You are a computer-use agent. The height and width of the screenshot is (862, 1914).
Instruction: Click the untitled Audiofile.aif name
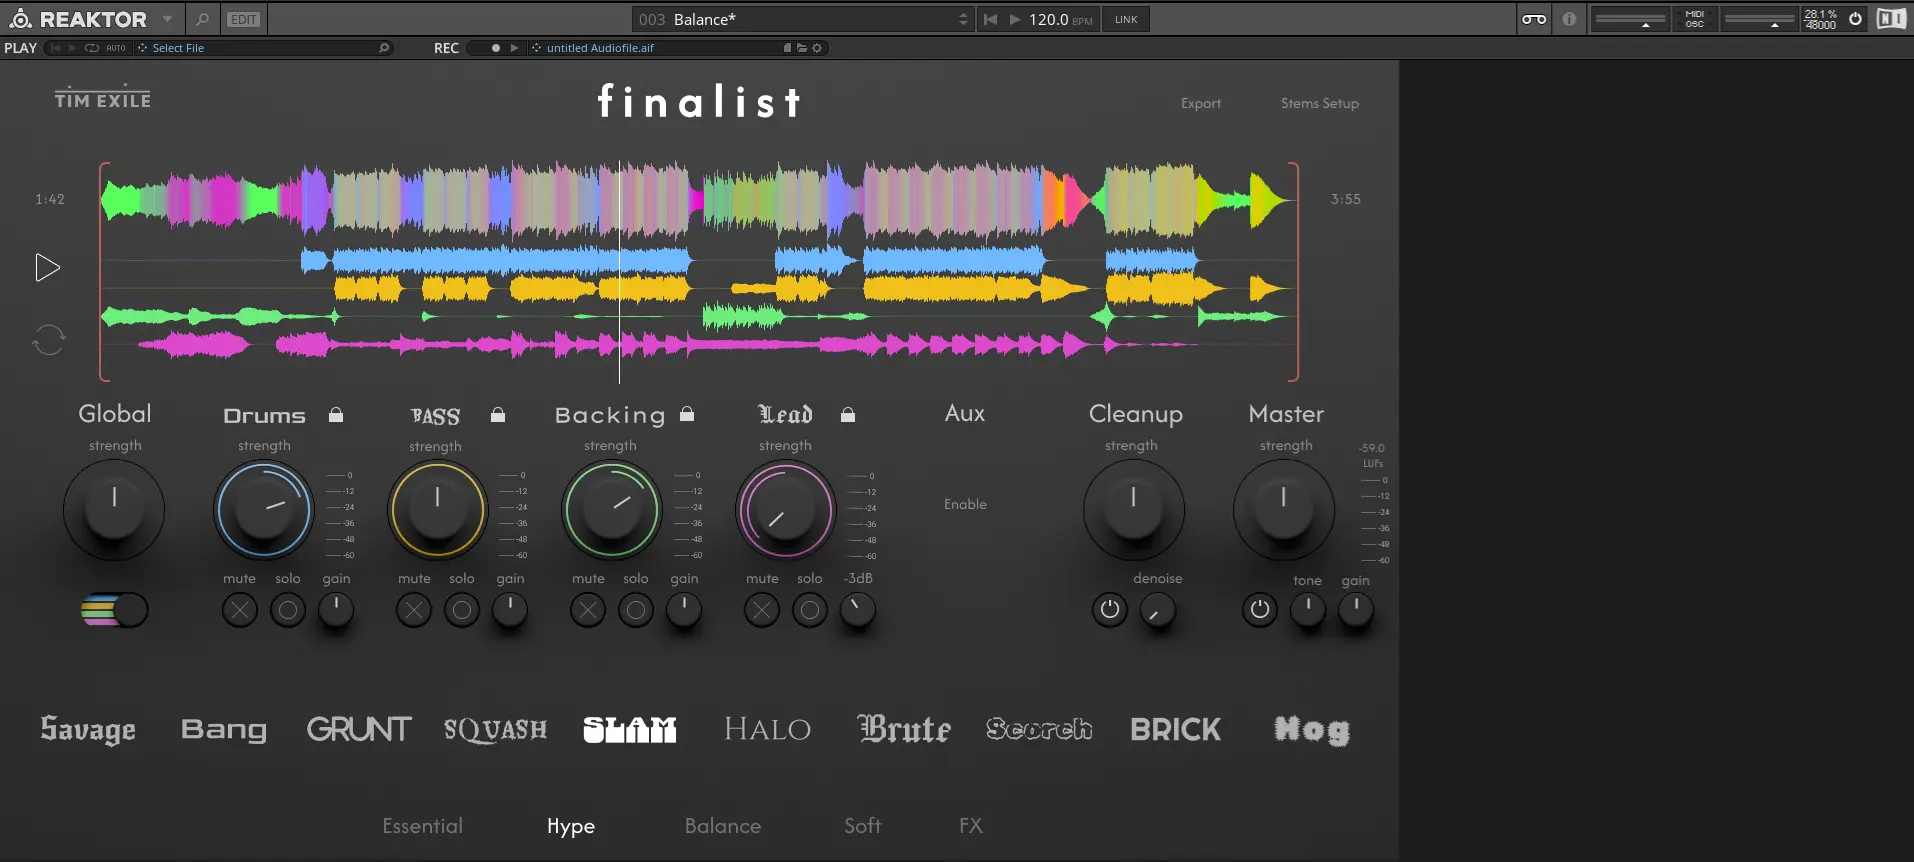(x=600, y=48)
